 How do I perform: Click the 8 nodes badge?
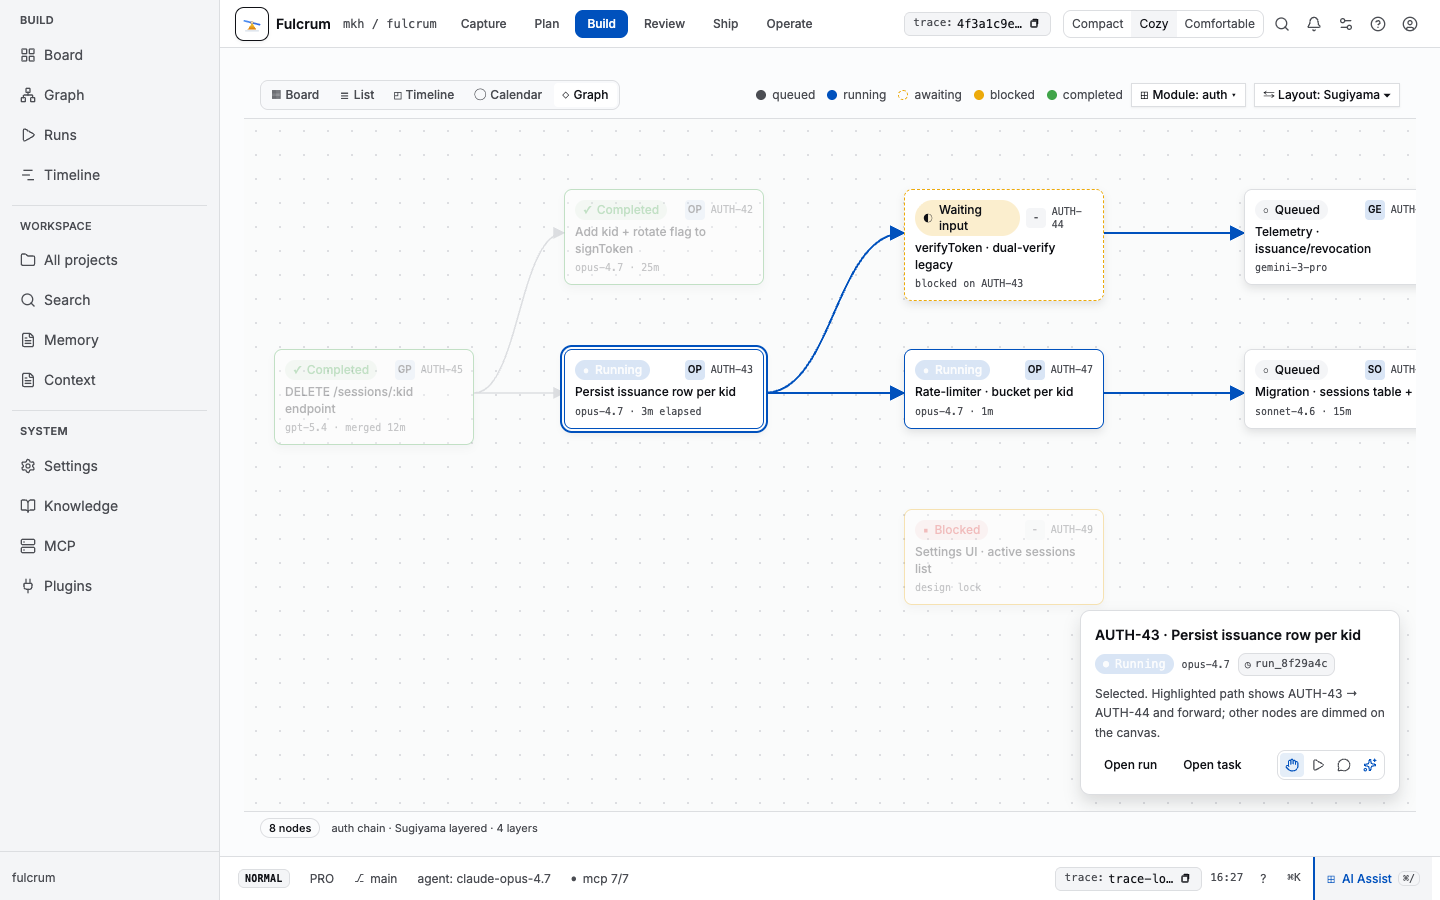pyautogui.click(x=290, y=828)
